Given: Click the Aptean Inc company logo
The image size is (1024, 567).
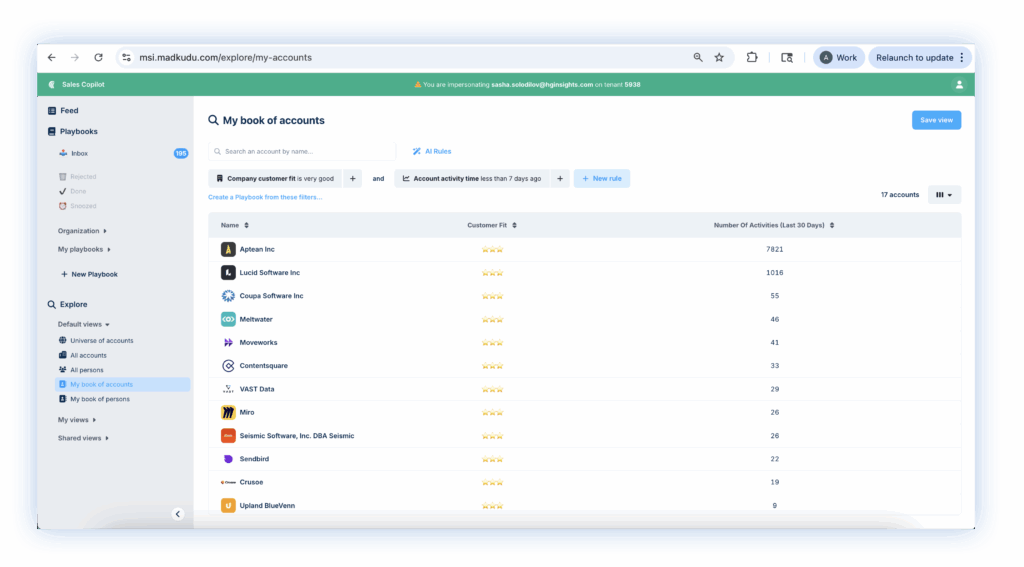Looking at the screenshot, I should tap(228, 249).
